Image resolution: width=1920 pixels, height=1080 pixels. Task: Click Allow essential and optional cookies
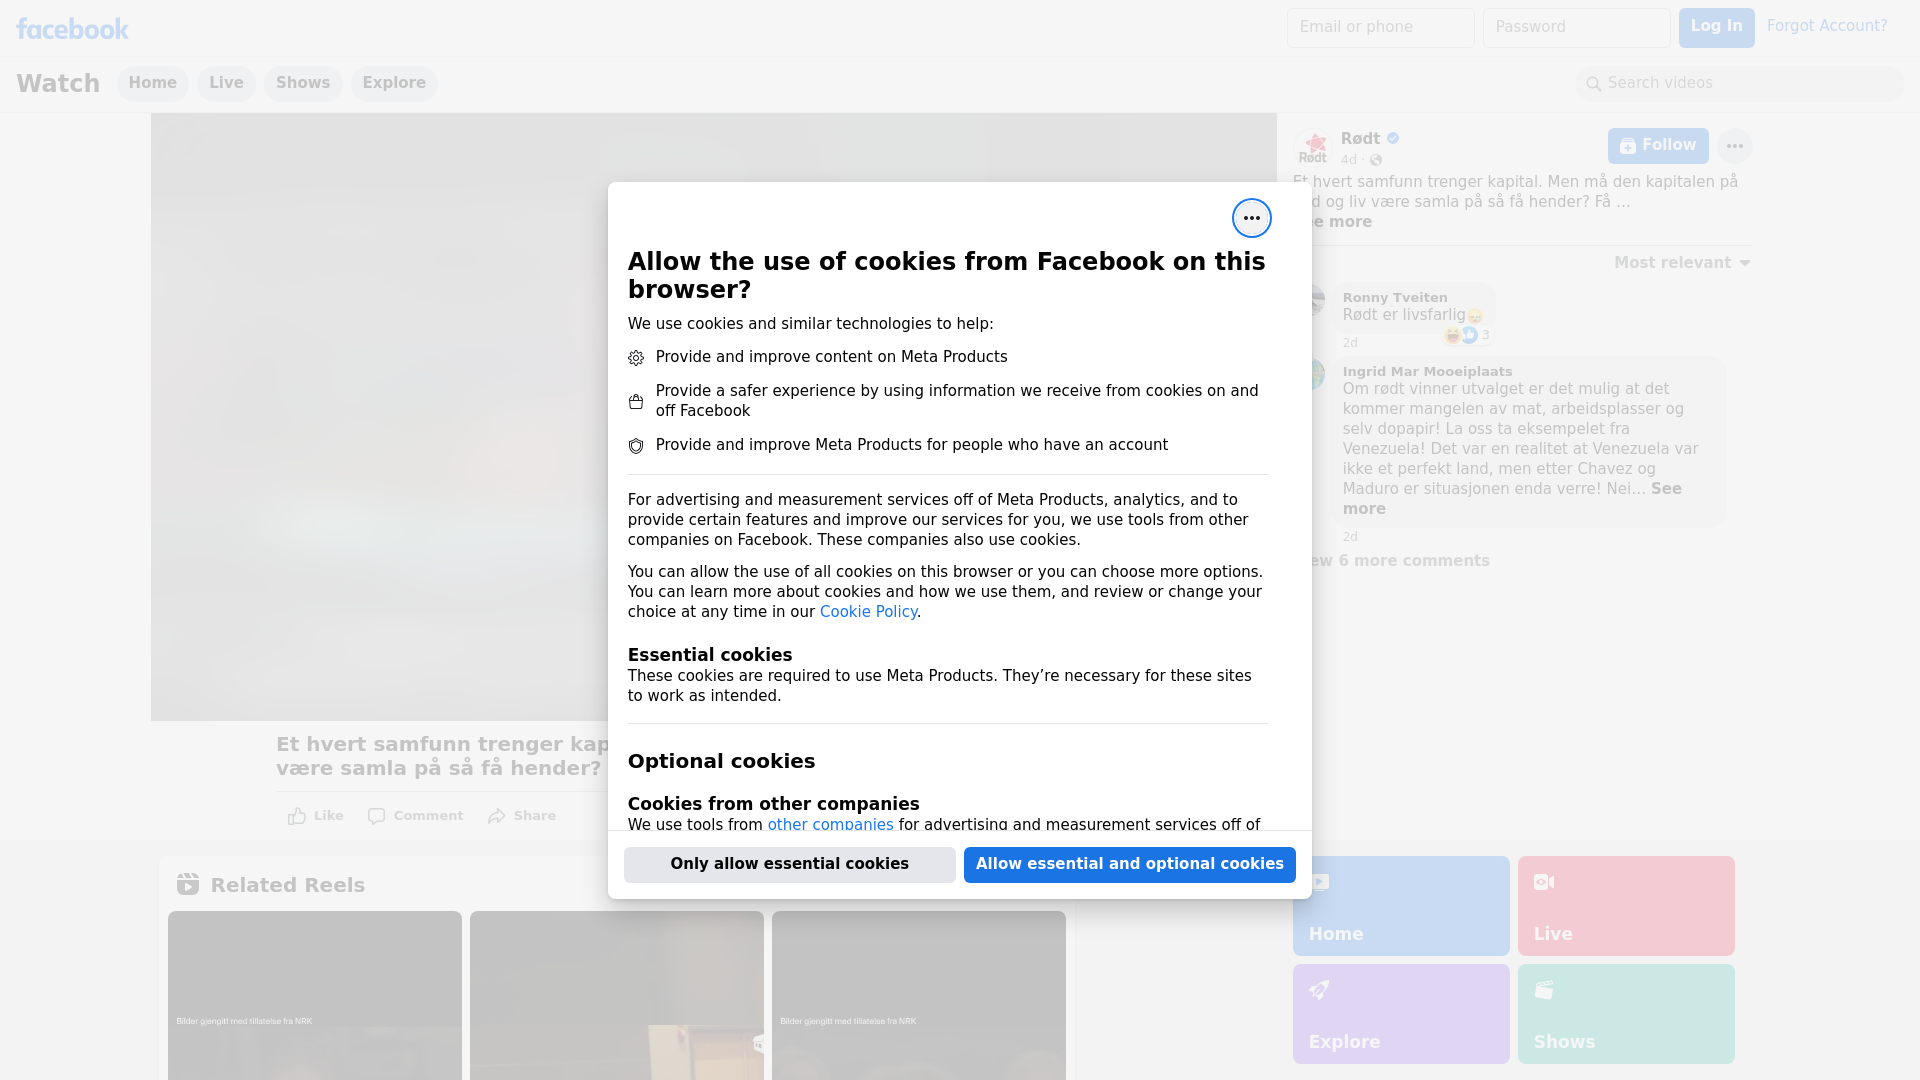point(1130,865)
